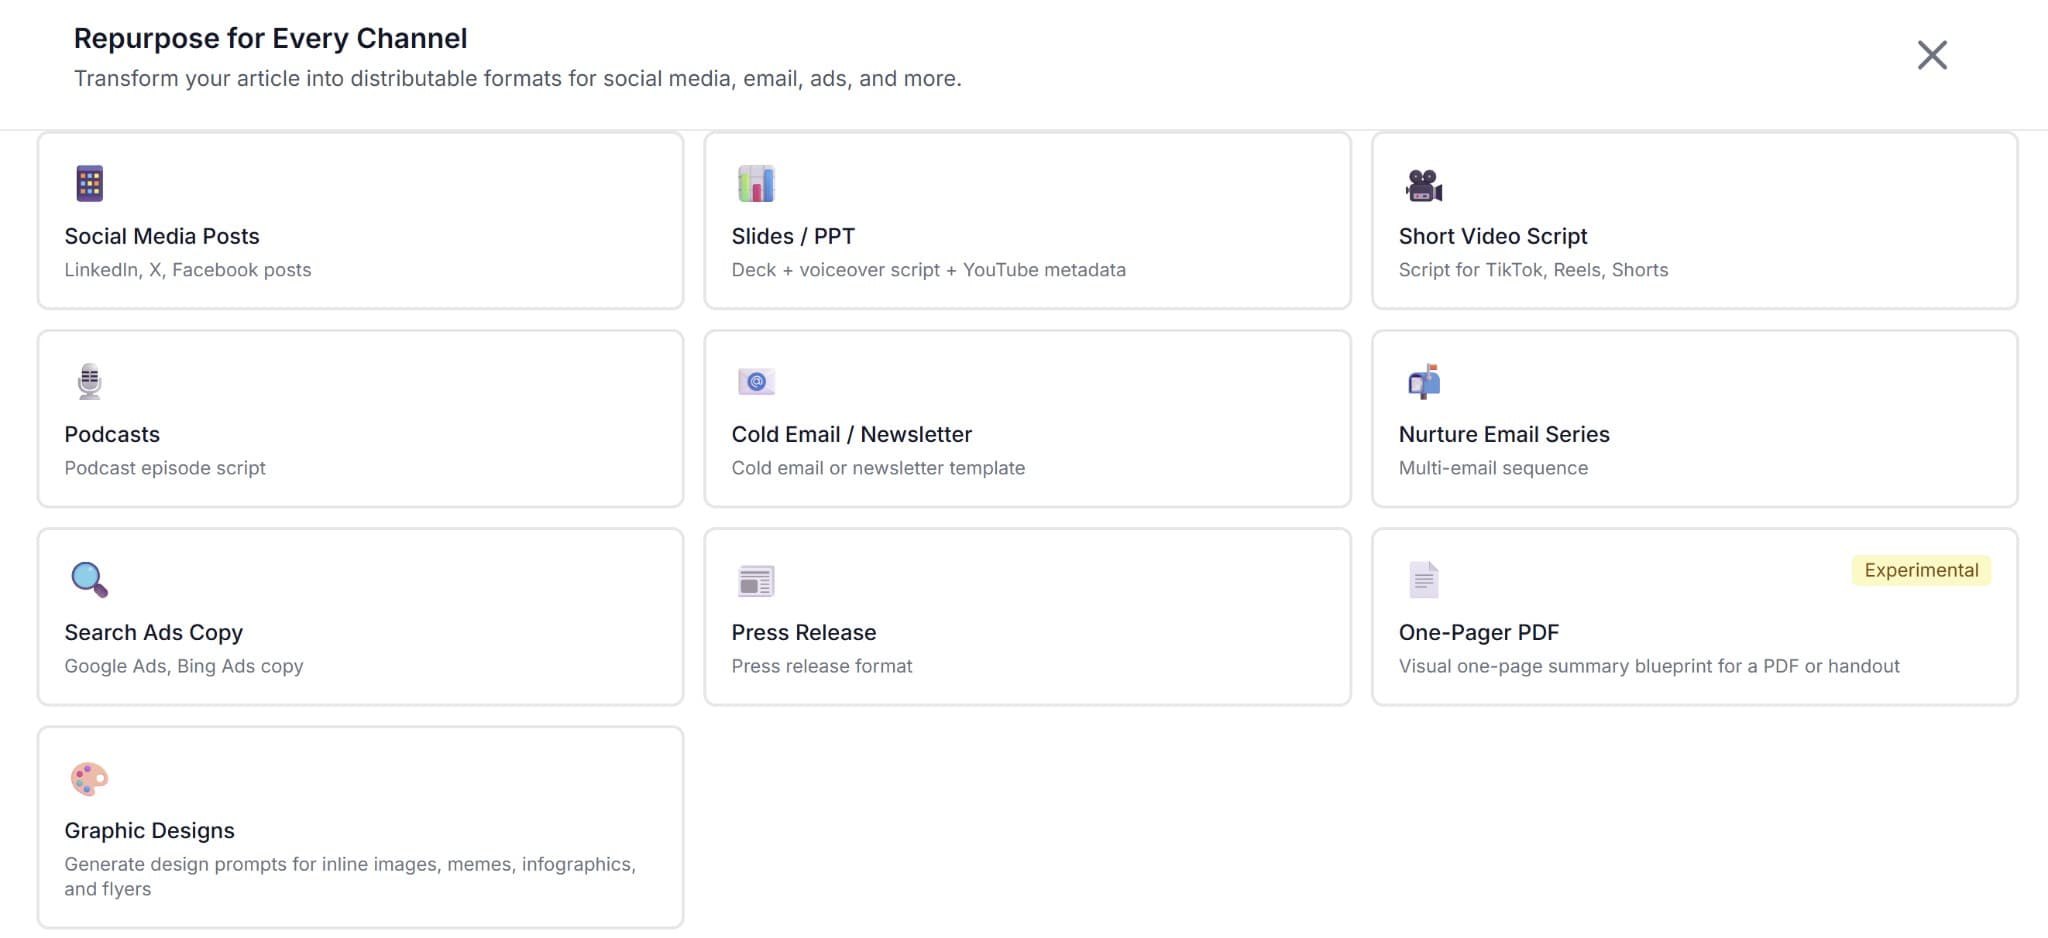Select the Short Video Script camera icon

pyautogui.click(x=1424, y=182)
